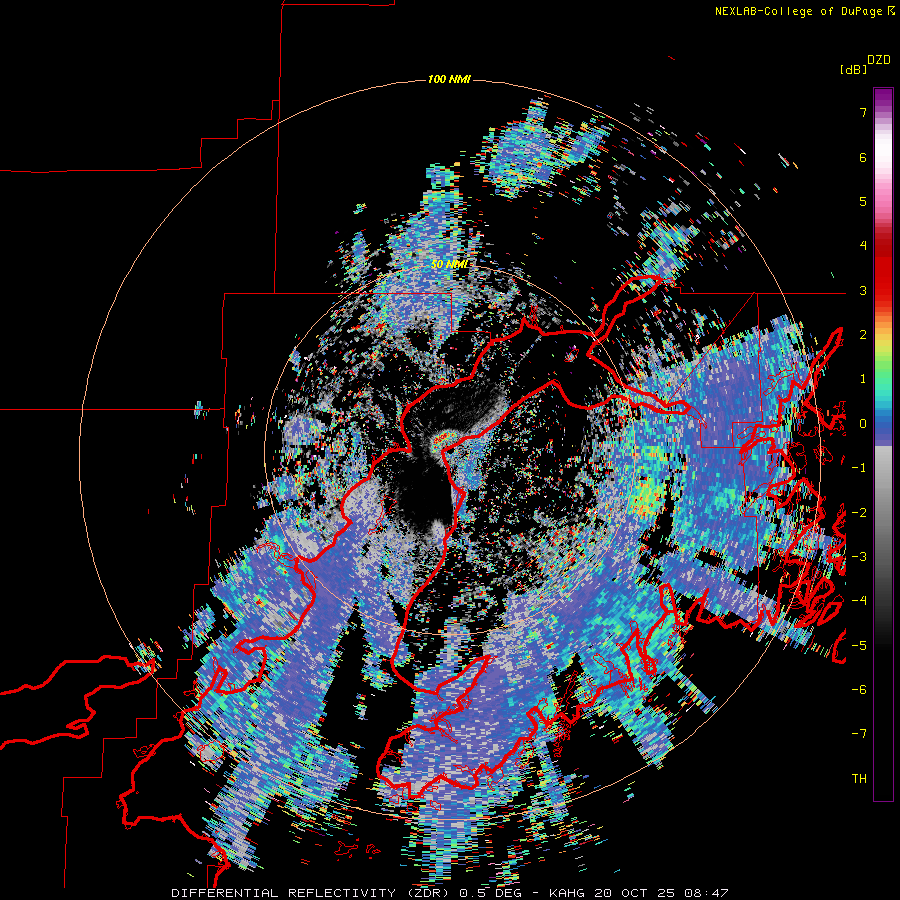Click the 4 value on the dB scale
Viewport: 900px width, 900px height.
(863, 246)
